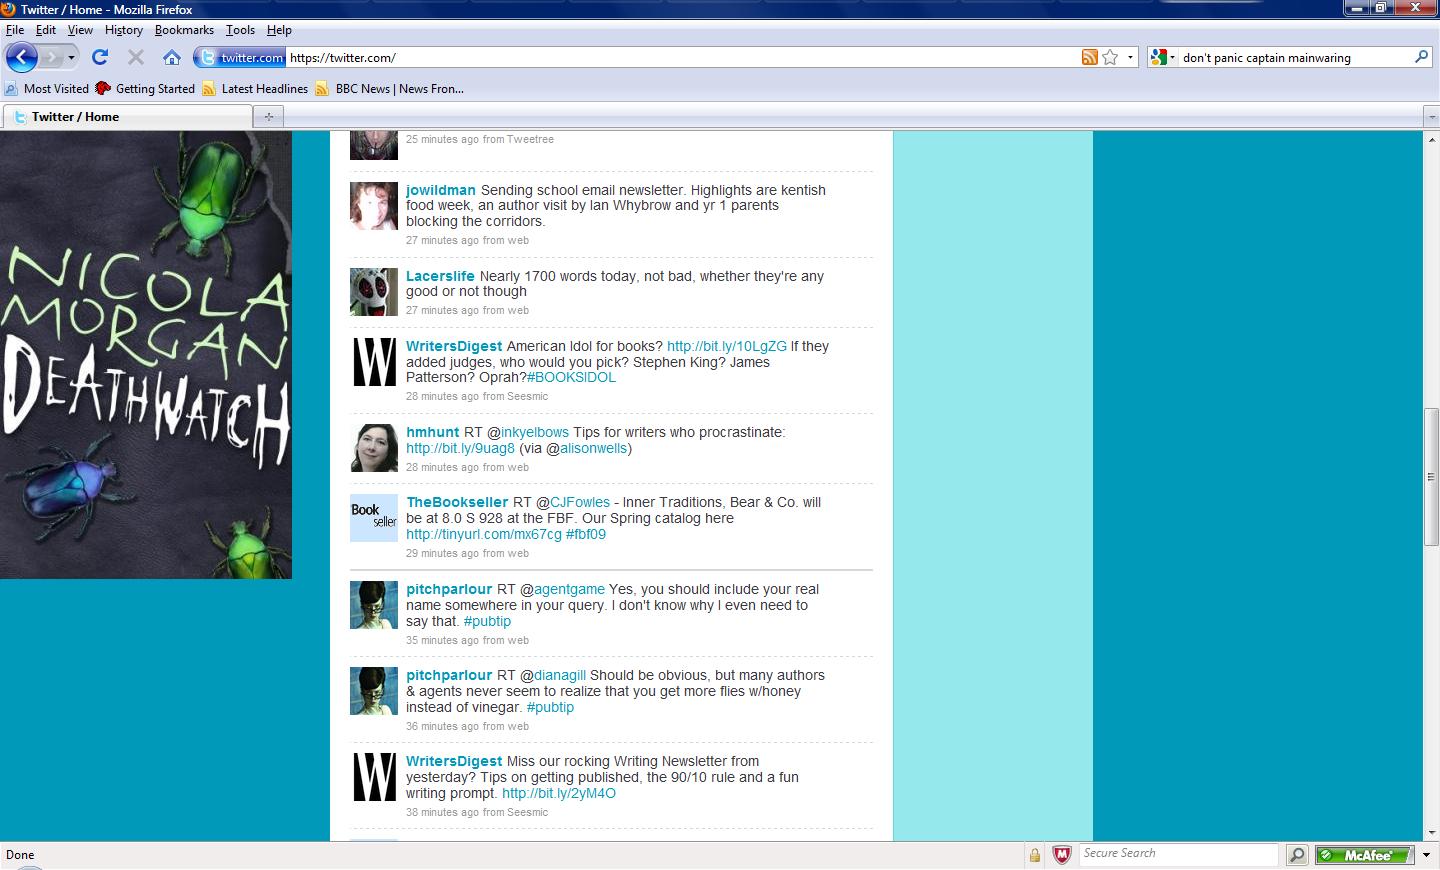Screen dimensions: 1440x870
Task: Click the padlock security icon in status bar
Action: pyautogui.click(x=1035, y=855)
